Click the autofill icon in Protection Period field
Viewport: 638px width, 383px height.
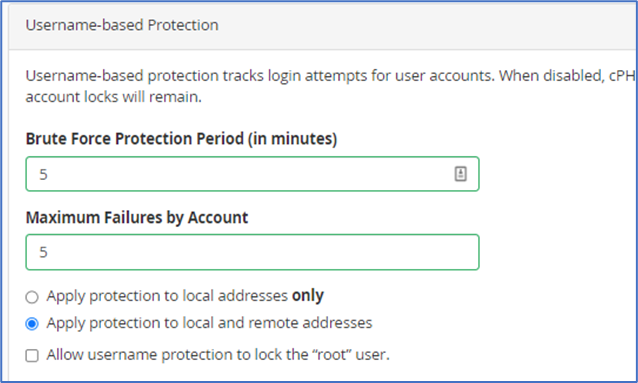(x=460, y=174)
